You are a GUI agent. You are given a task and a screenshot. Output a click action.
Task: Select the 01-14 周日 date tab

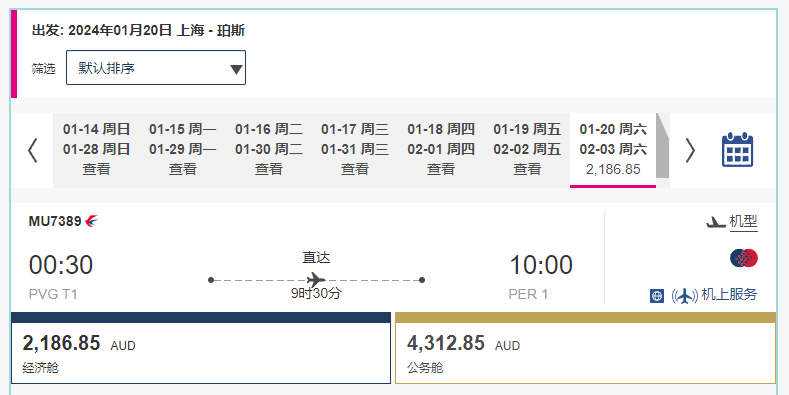[x=96, y=149]
